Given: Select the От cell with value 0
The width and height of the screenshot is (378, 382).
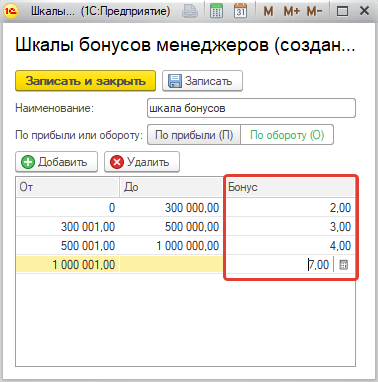Looking at the screenshot, I should (x=67, y=208).
